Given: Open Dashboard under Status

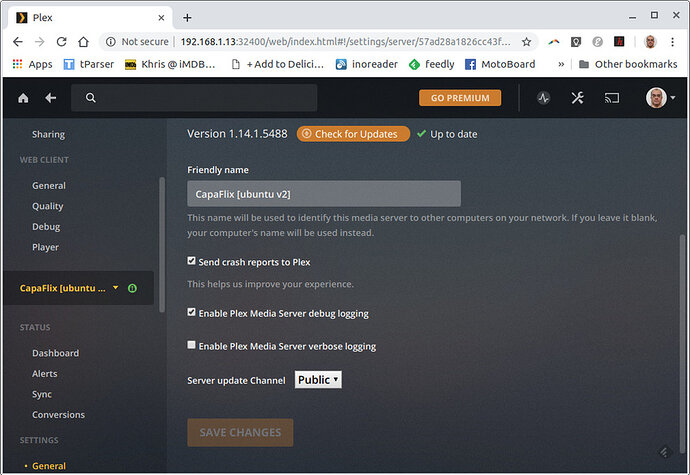Looking at the screenshot, I should [55, 353].
